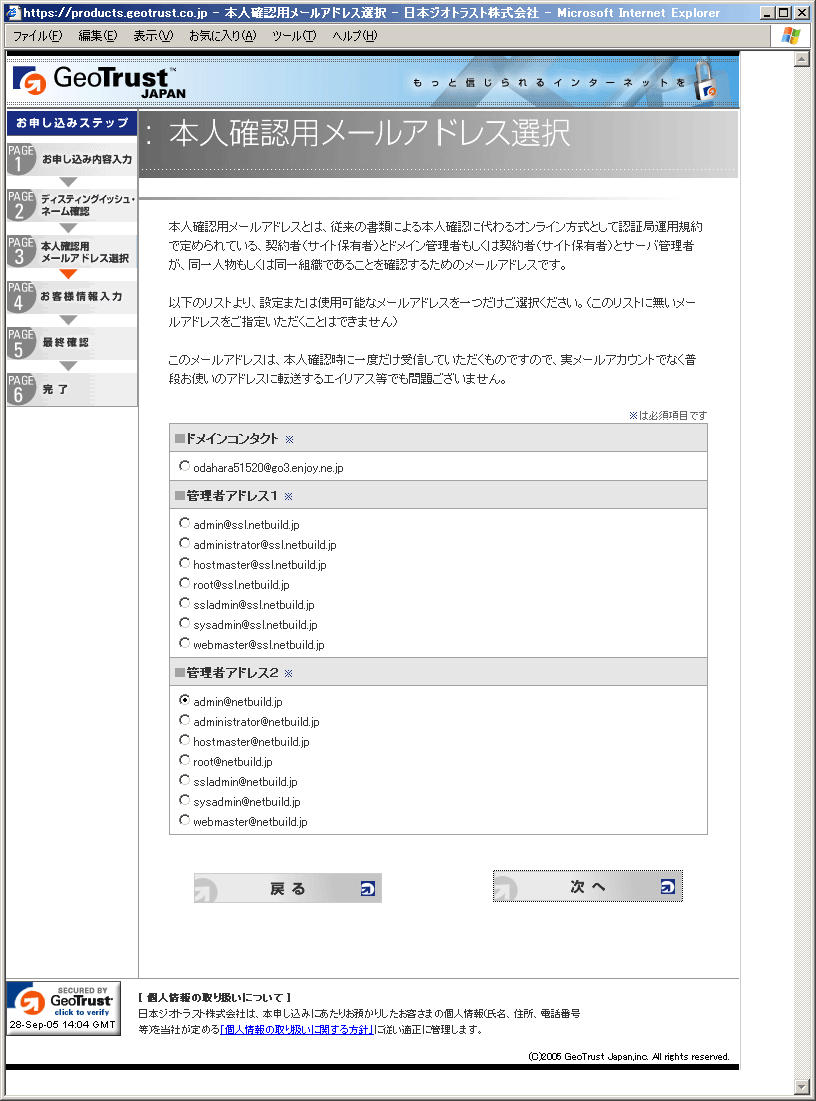Viewport: 816px width, 1101px height.
Task: Open the お気に入り(A) menu
Action: [223, 36]
